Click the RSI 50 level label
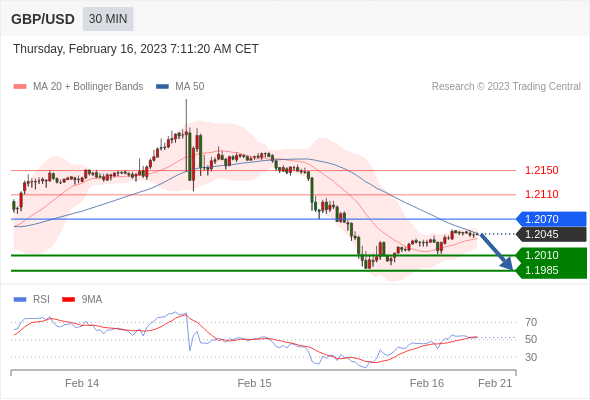590x400 pixels. 531,339
